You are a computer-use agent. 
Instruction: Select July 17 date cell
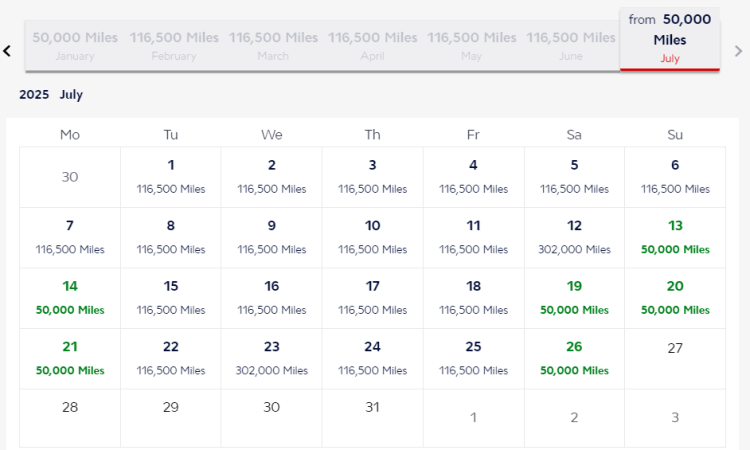373,298
